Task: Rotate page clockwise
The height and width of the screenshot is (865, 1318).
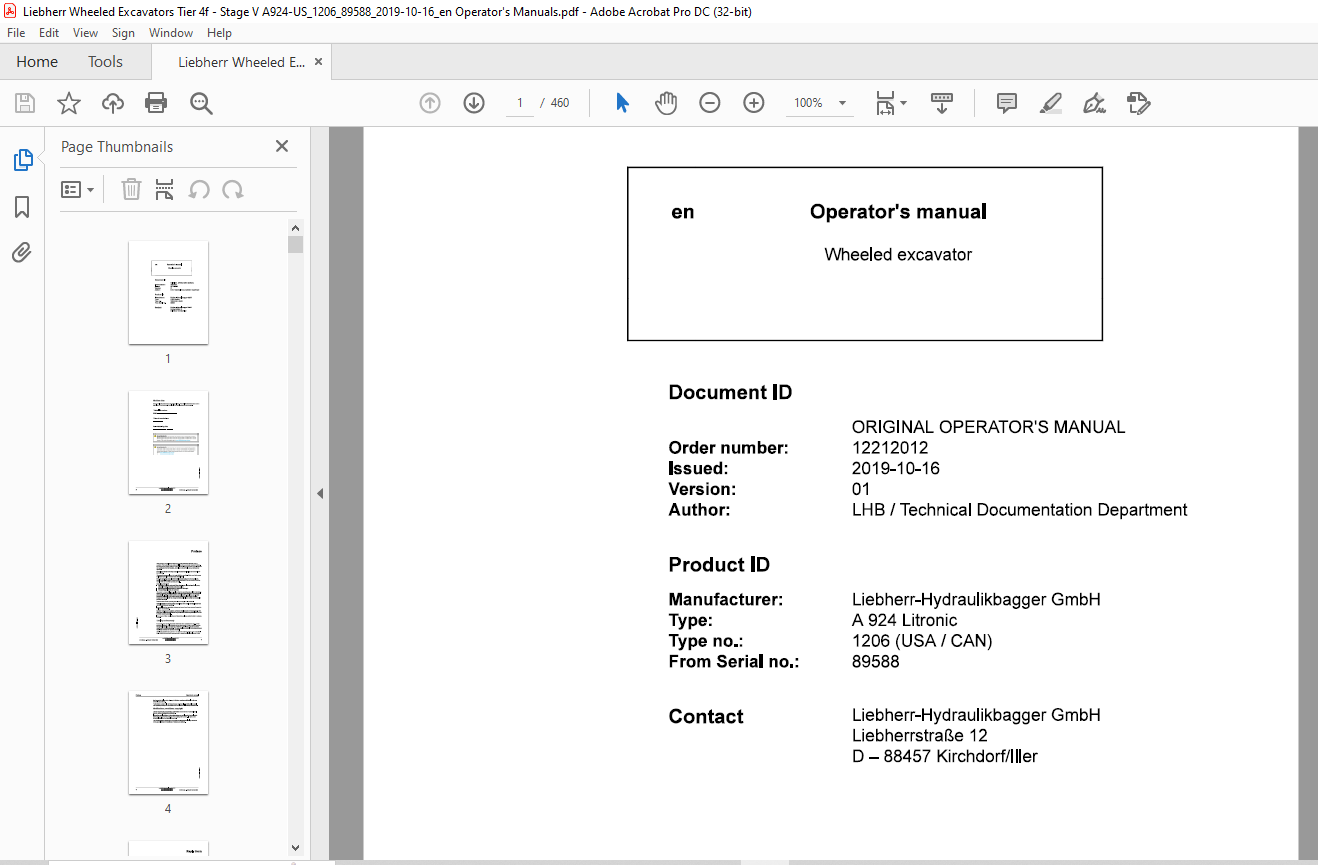Action: coord(233,189)
